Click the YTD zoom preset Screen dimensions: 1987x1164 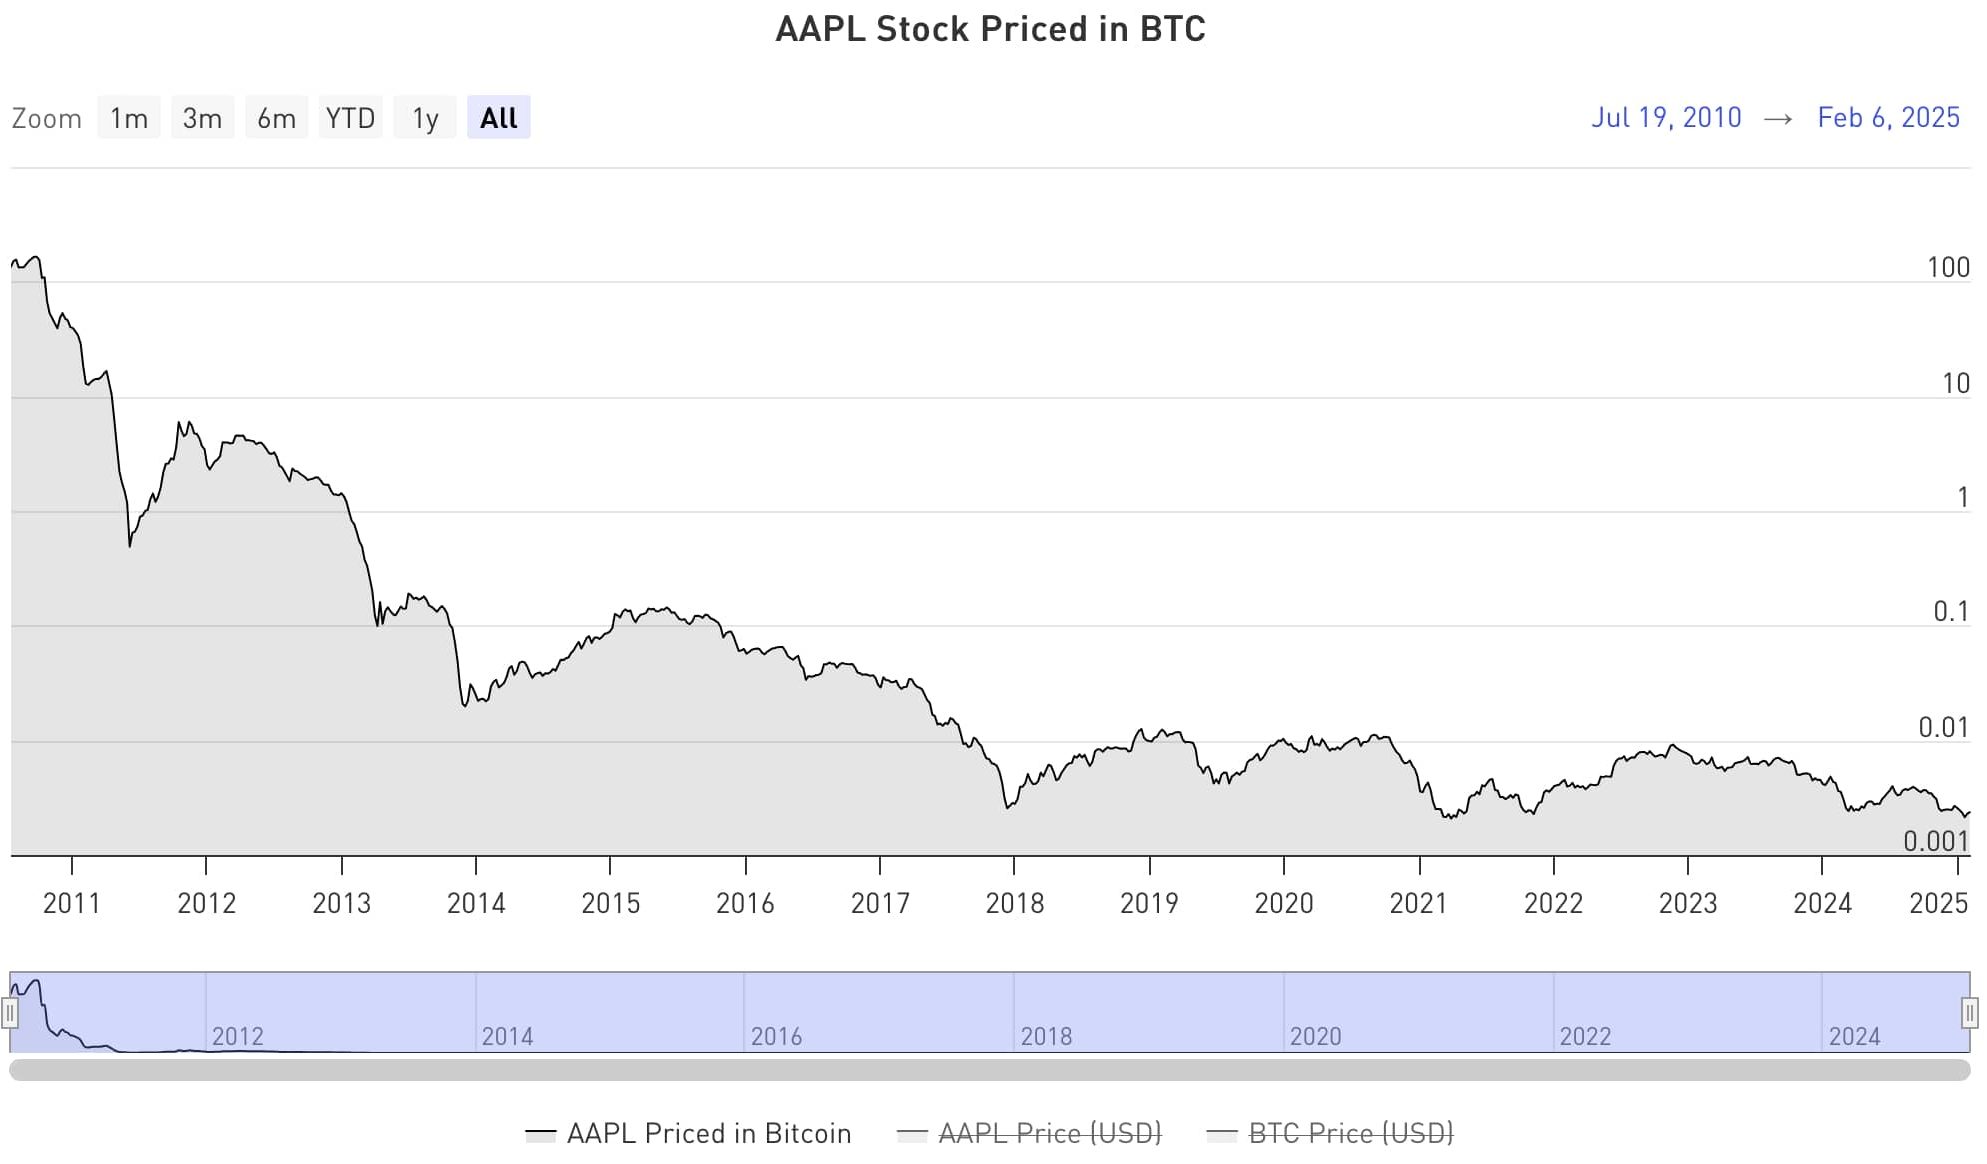(x=350, y=117)
